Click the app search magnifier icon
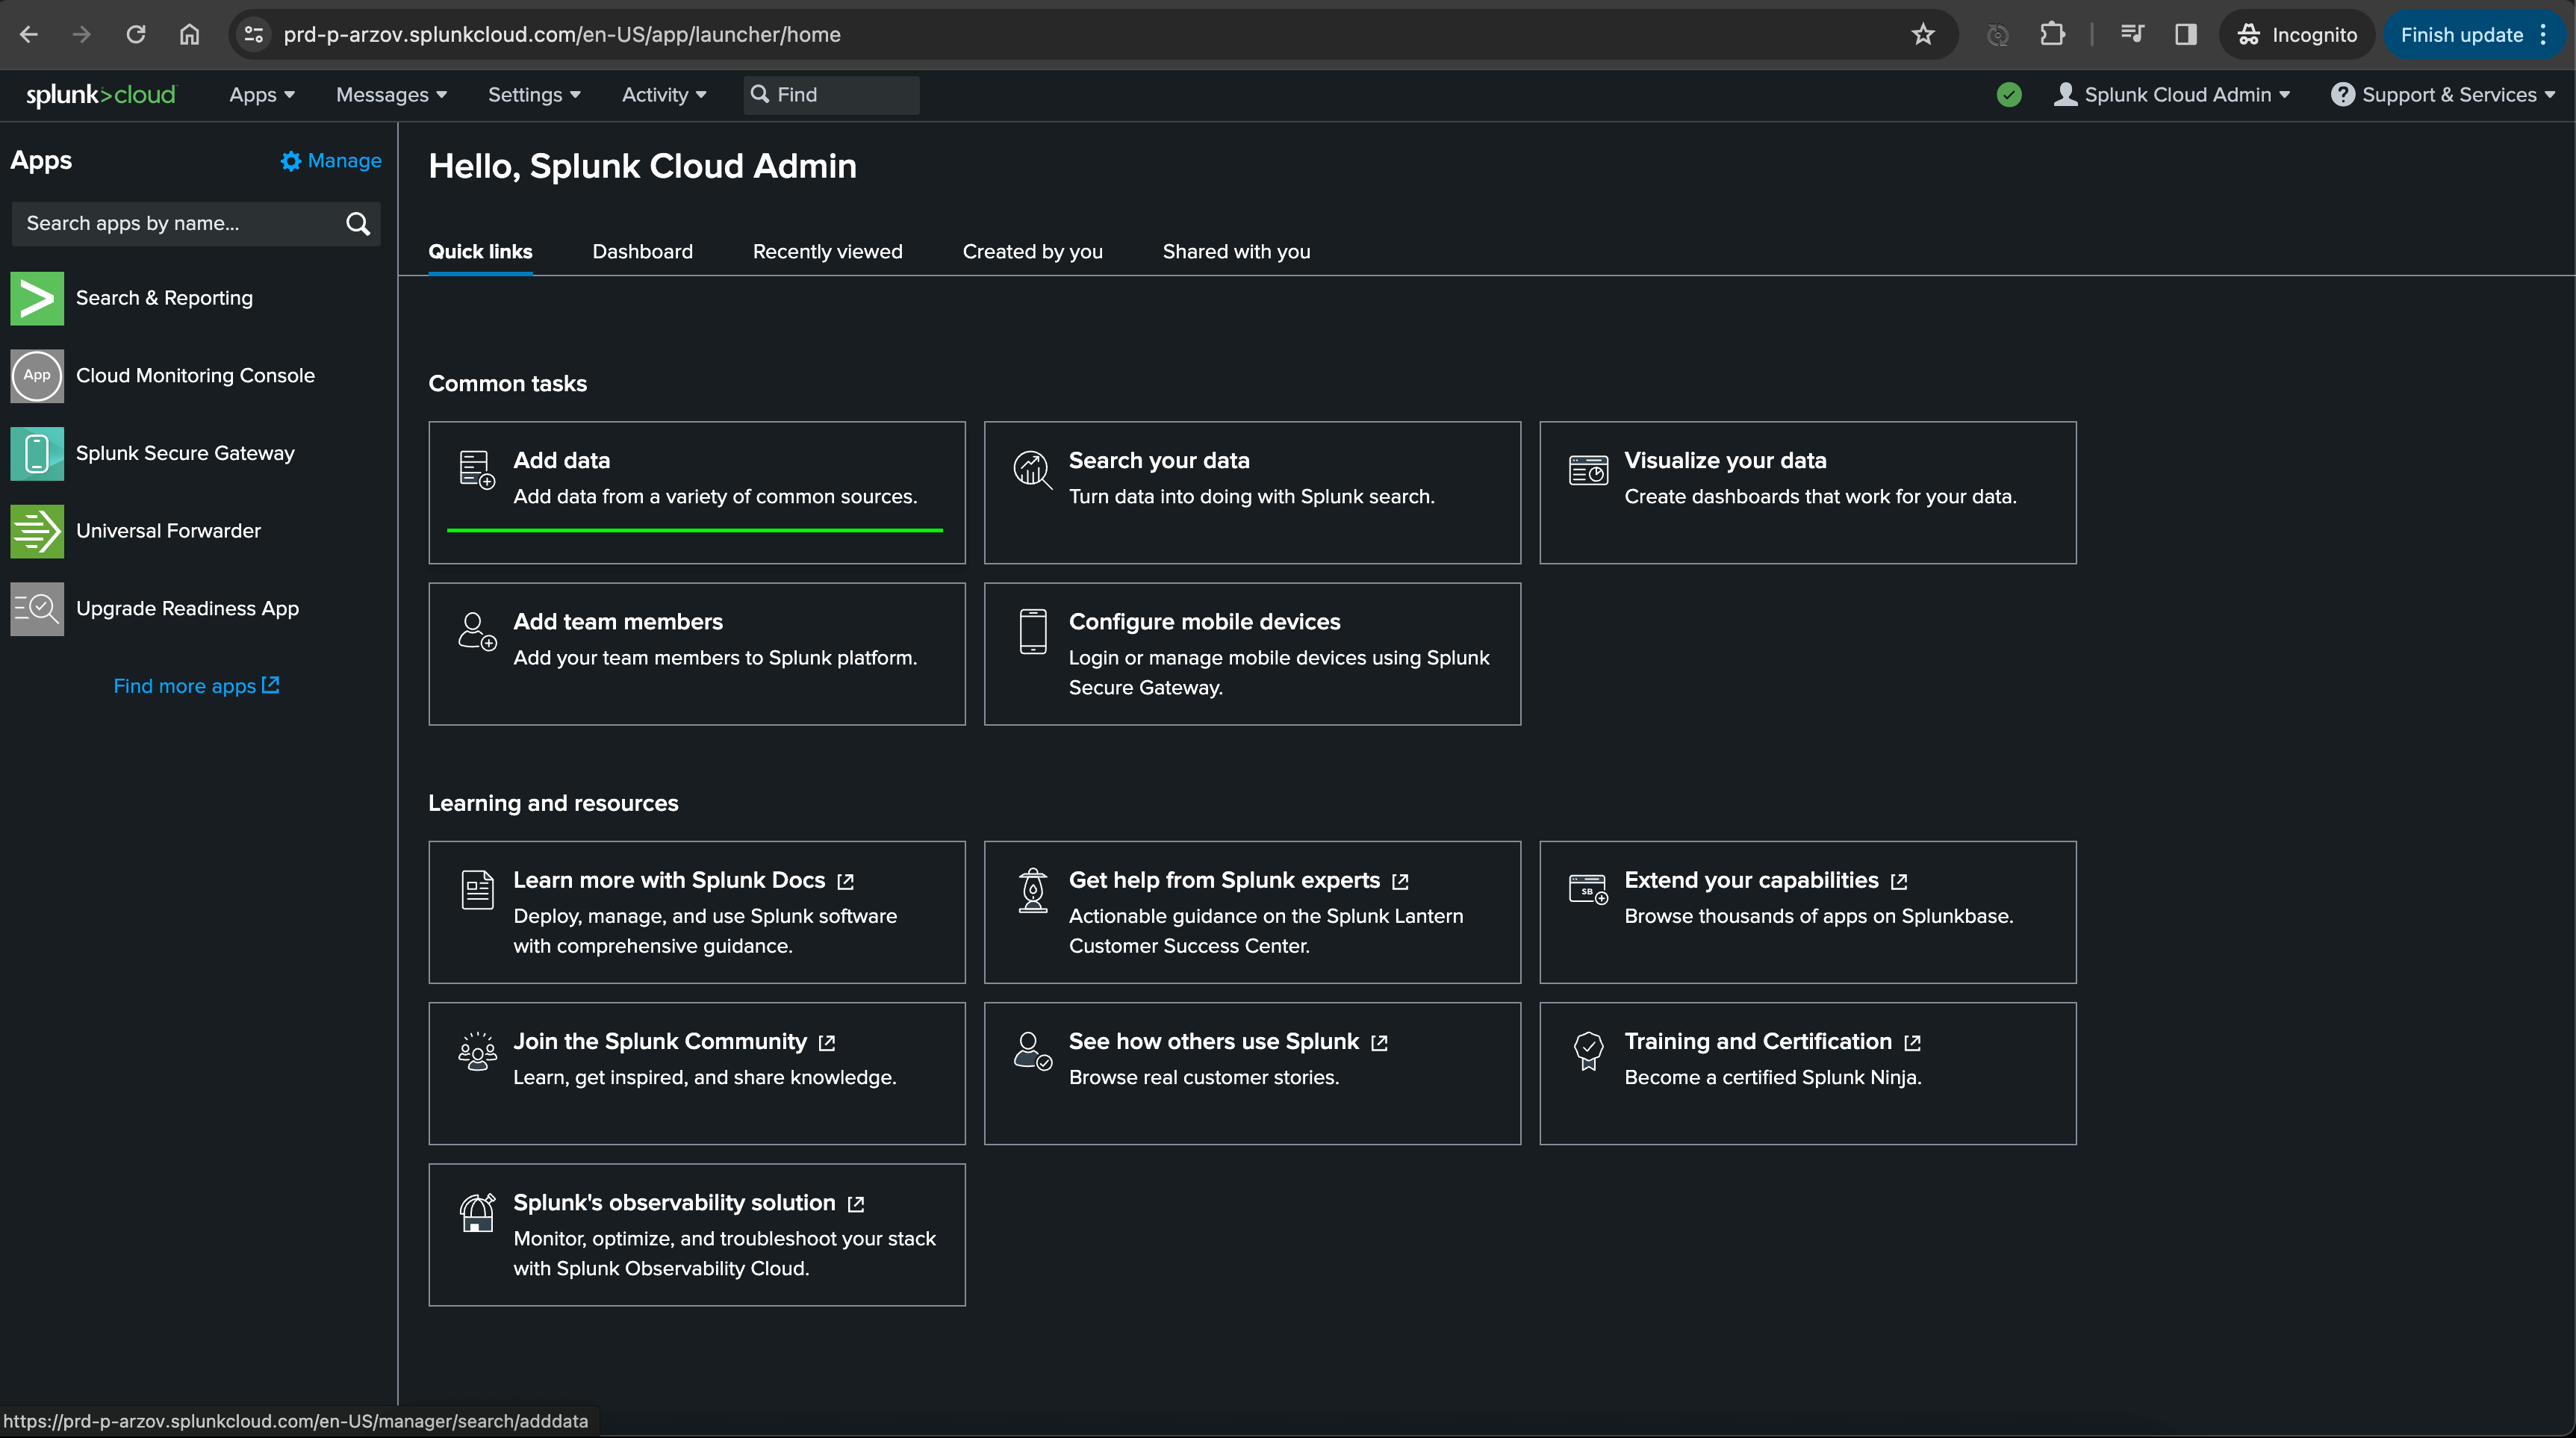The width and height of the screenshot is (2576, 1438). coord(358,224)
